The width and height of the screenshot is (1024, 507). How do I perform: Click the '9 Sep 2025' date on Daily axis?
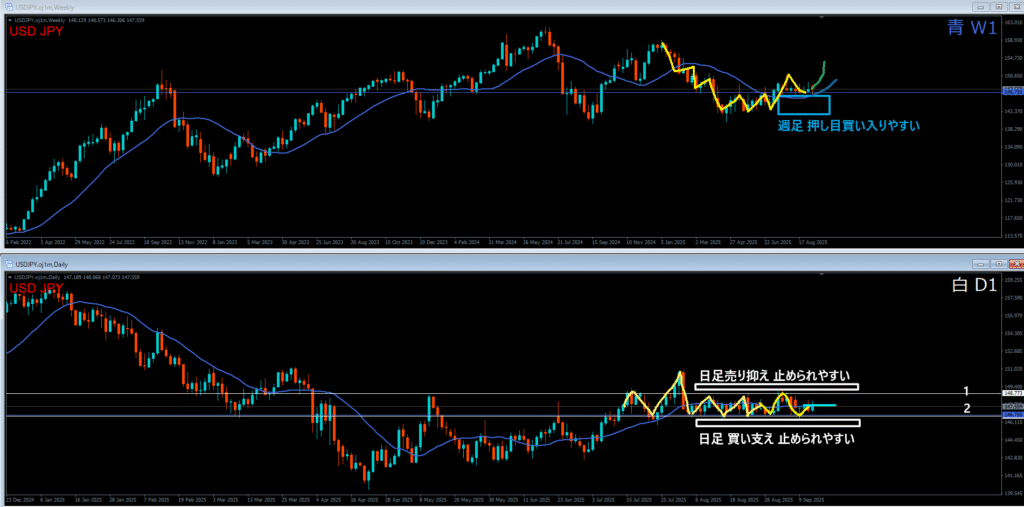(814, 498)
